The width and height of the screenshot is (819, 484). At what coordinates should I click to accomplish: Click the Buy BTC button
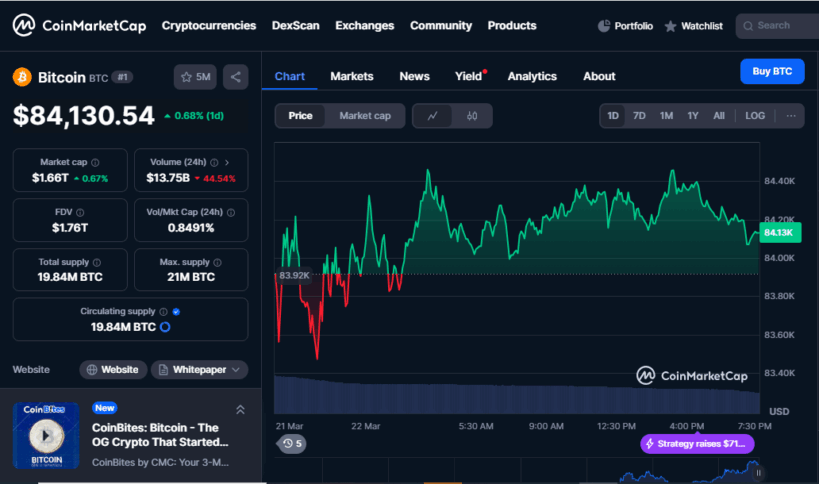pos(772,72)
